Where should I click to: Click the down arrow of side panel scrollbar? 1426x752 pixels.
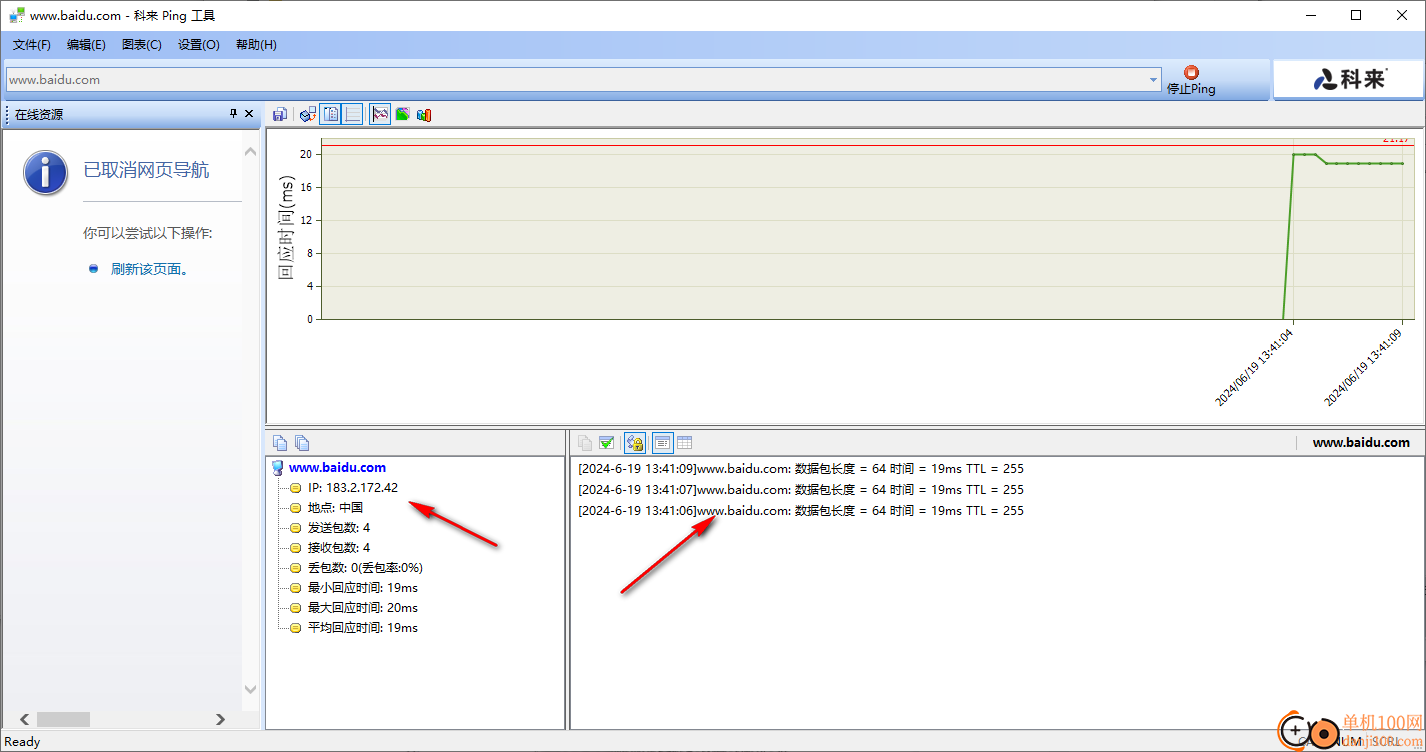(x=251, y=689)
